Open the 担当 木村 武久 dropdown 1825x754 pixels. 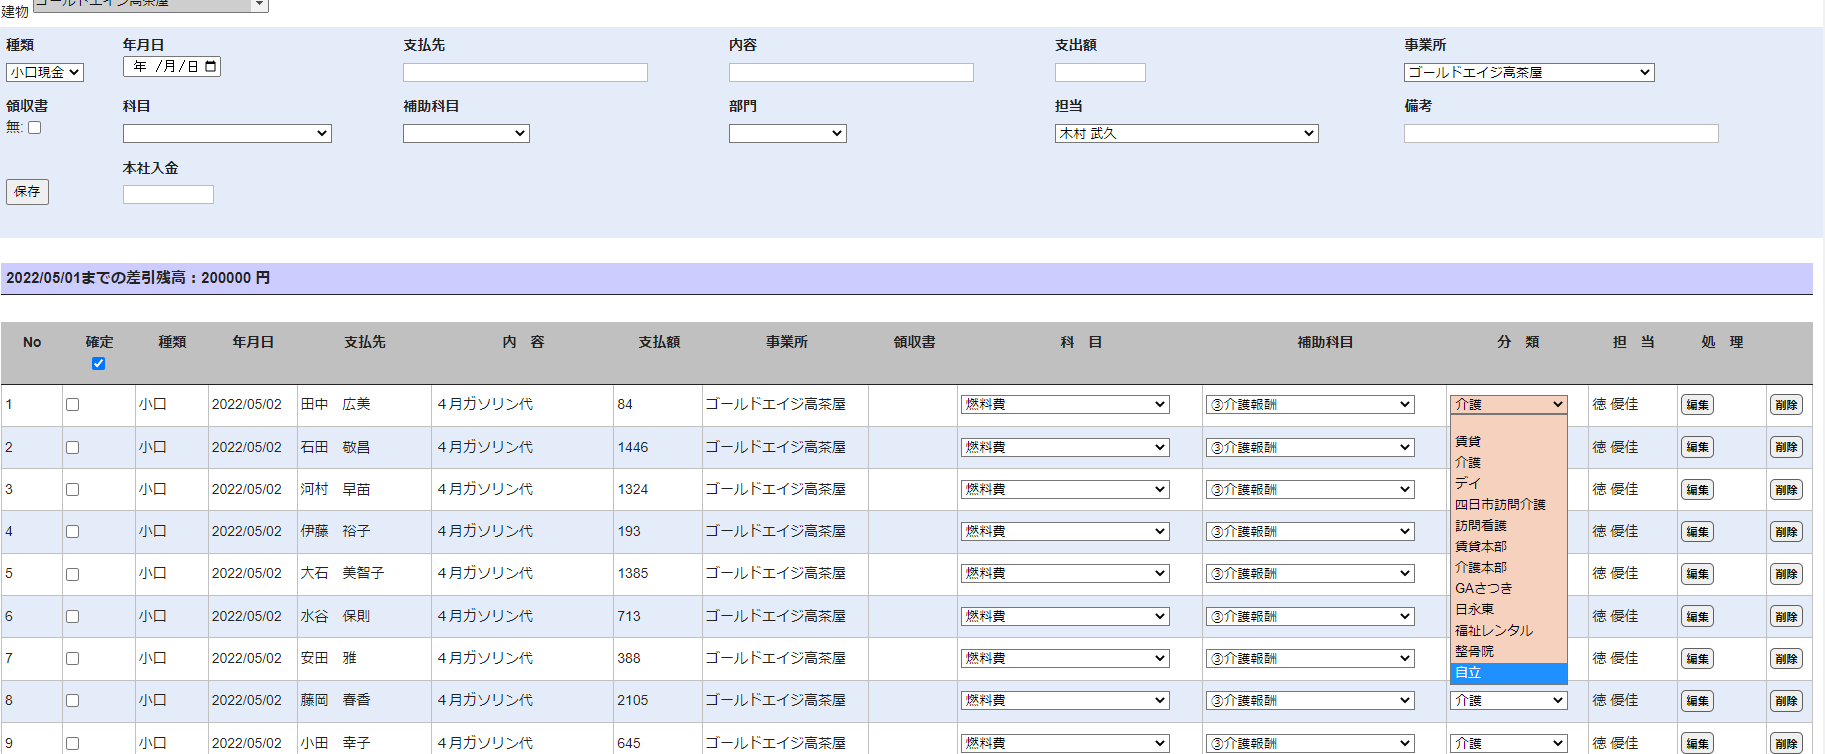1186,134
